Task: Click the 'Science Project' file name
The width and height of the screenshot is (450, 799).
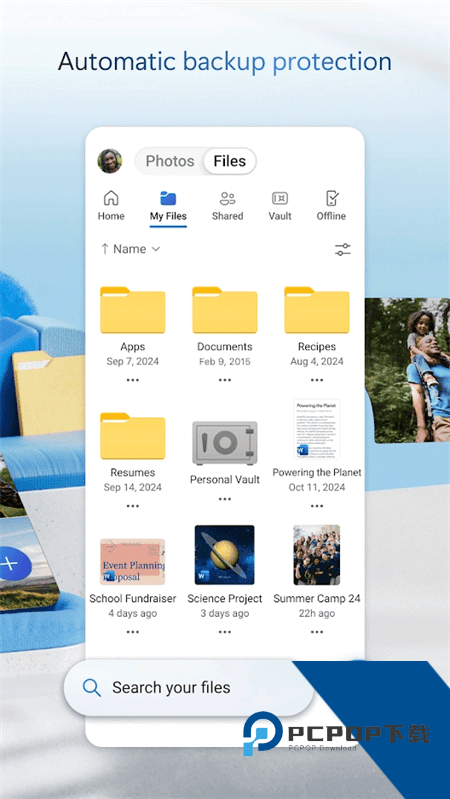Action: coord(225,599)
